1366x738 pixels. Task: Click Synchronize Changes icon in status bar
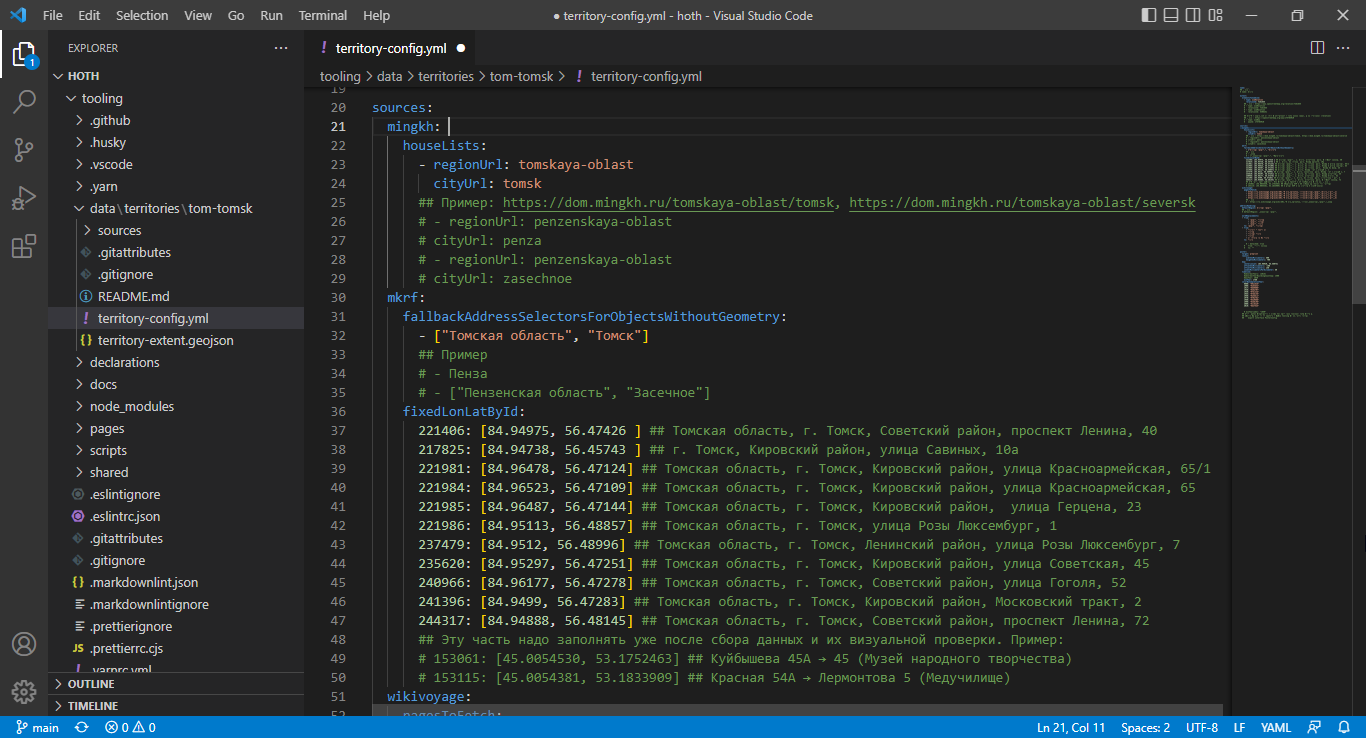coord(82,728)
